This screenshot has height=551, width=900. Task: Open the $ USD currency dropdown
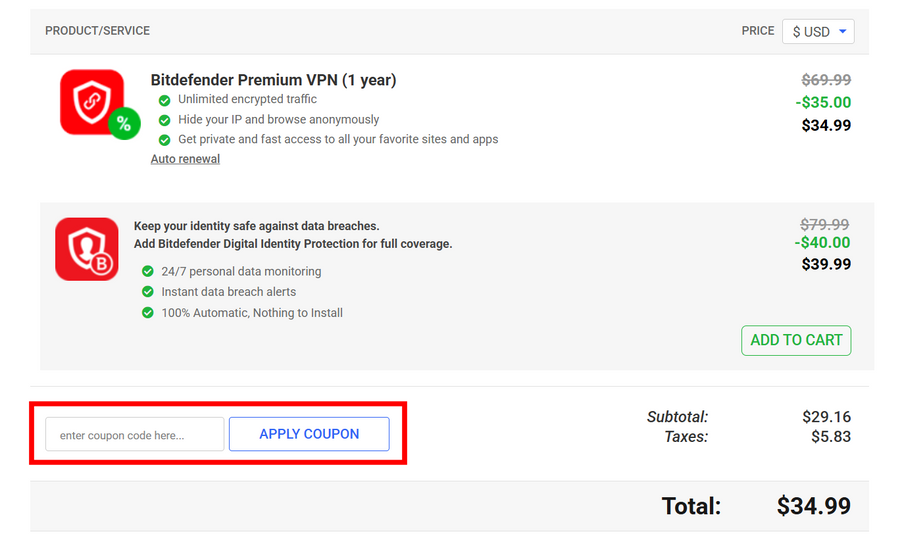pos(818,32)
